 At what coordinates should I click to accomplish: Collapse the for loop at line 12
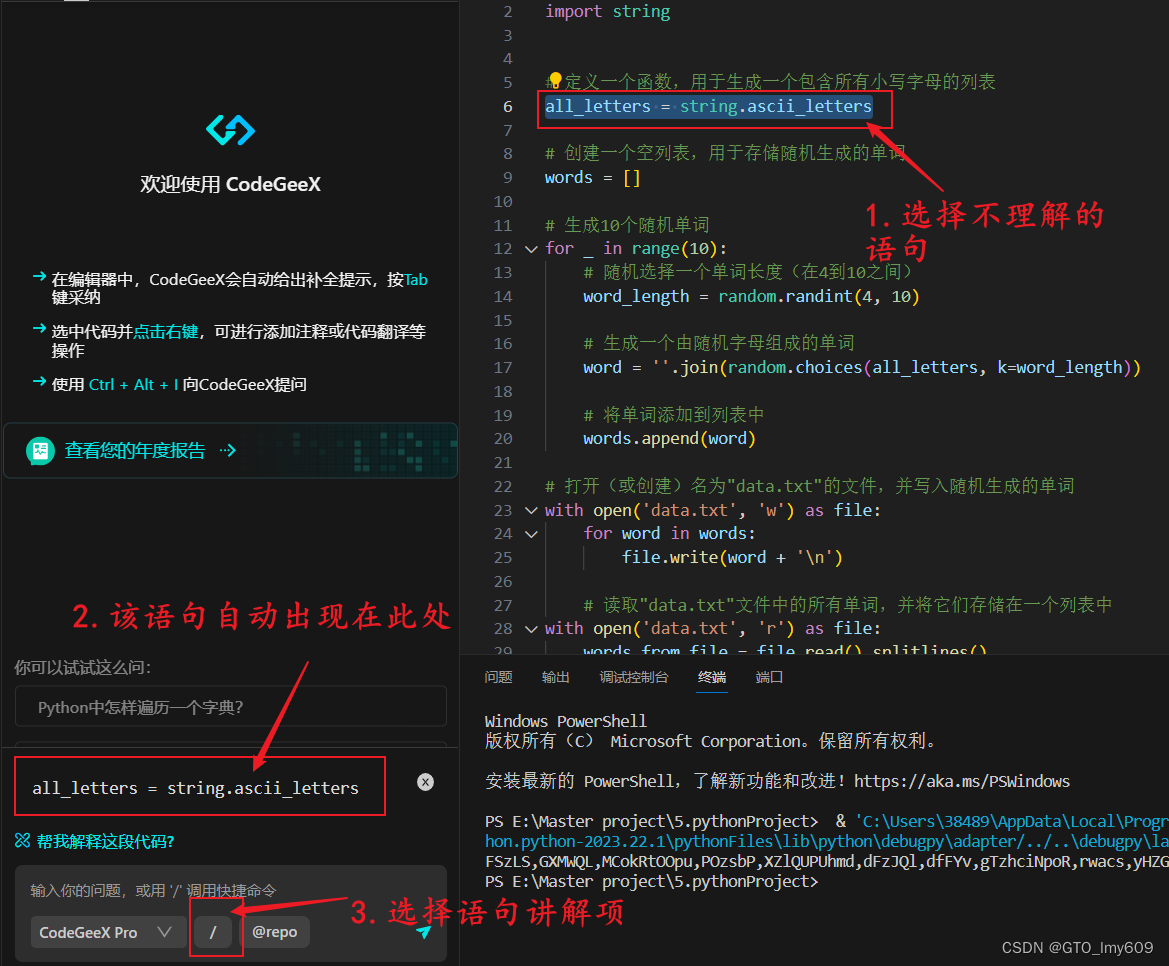tap(531, 249)
